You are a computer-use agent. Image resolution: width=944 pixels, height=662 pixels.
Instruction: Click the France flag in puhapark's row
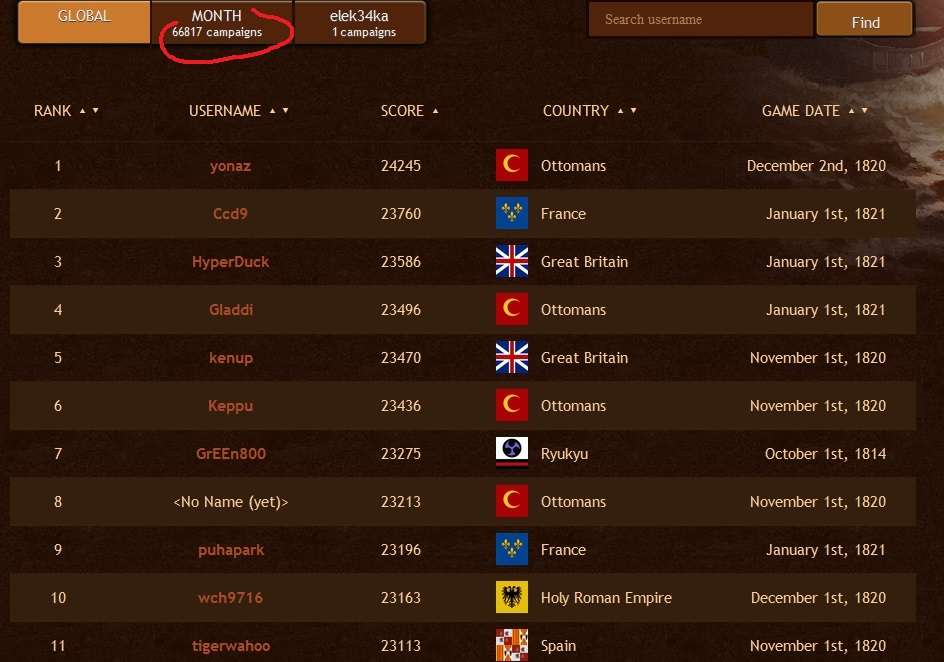click(512, 549)
